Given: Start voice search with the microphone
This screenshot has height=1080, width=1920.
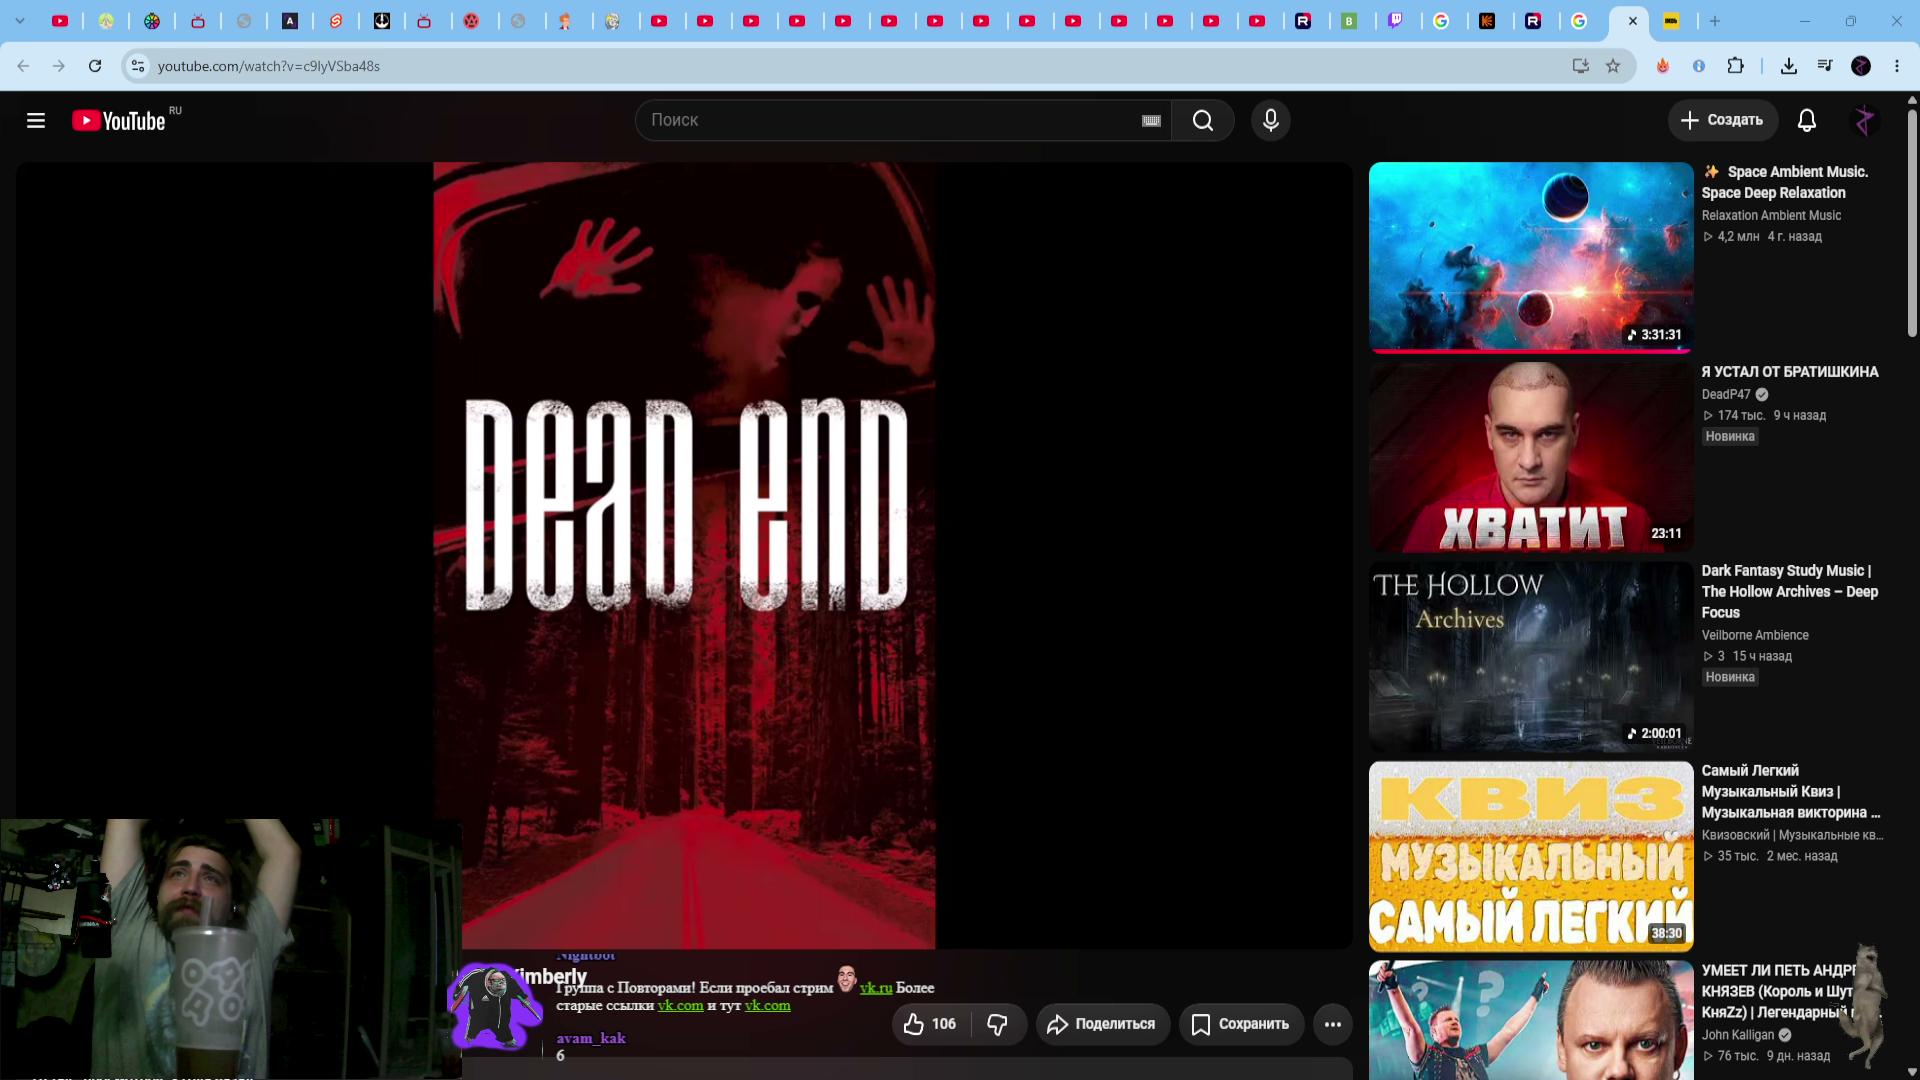Looking at the screenshot, I should click(x=1271, y=121).
